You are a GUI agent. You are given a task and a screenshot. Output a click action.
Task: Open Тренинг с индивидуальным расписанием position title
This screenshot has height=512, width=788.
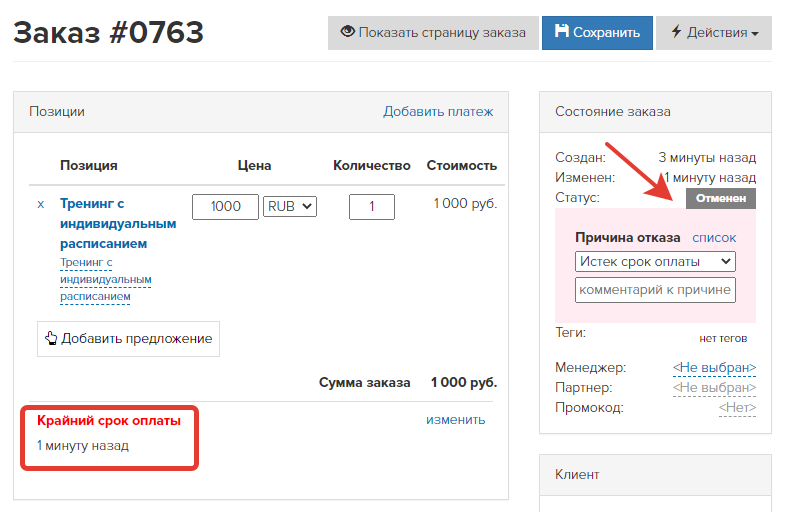click(x=118, y=223)
